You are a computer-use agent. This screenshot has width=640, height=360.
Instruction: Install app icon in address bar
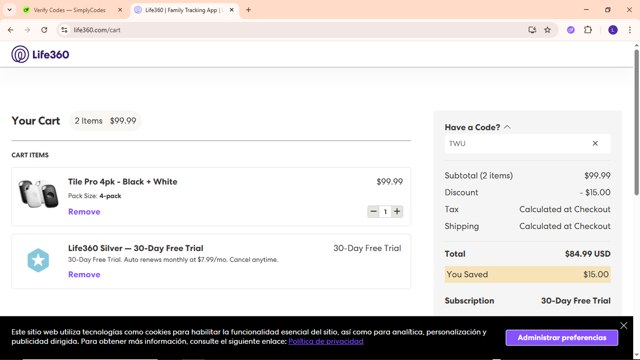[532, 30]
